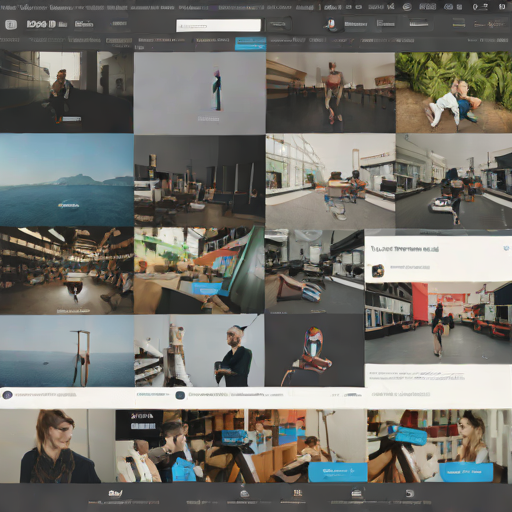Open thumbnail of person walking beside long table
Viewport: 512px width, 512px height.
coord(330,92)
